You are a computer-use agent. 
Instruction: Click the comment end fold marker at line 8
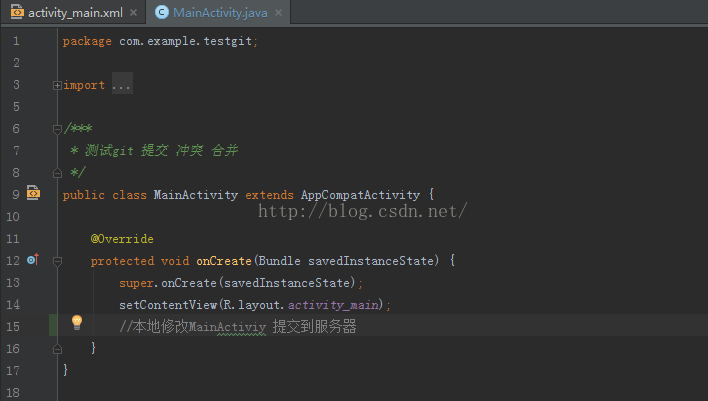(57, 173)
